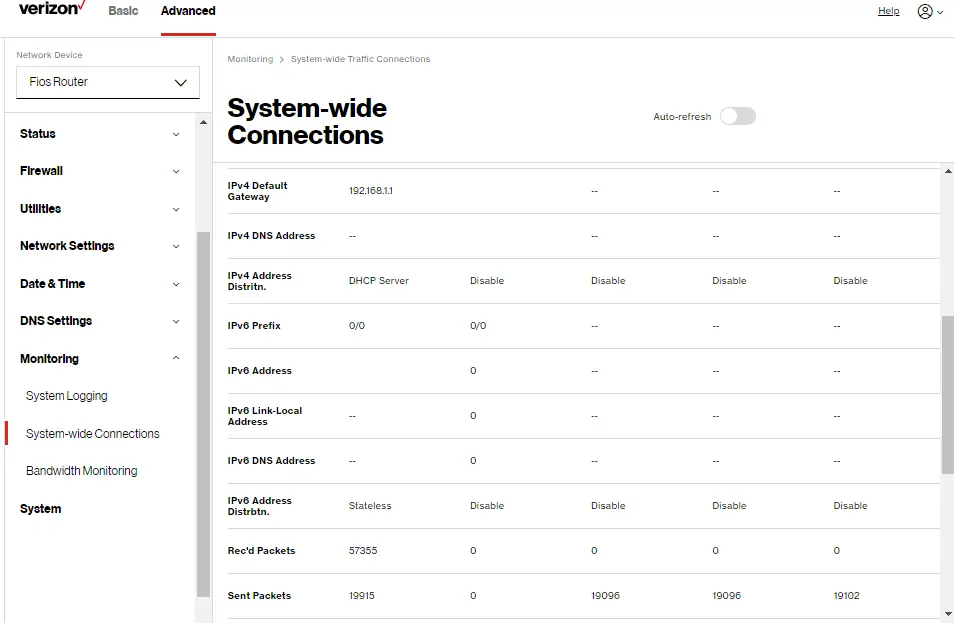Open the Help link
This screenshot has height=623, width=954.
888,11
